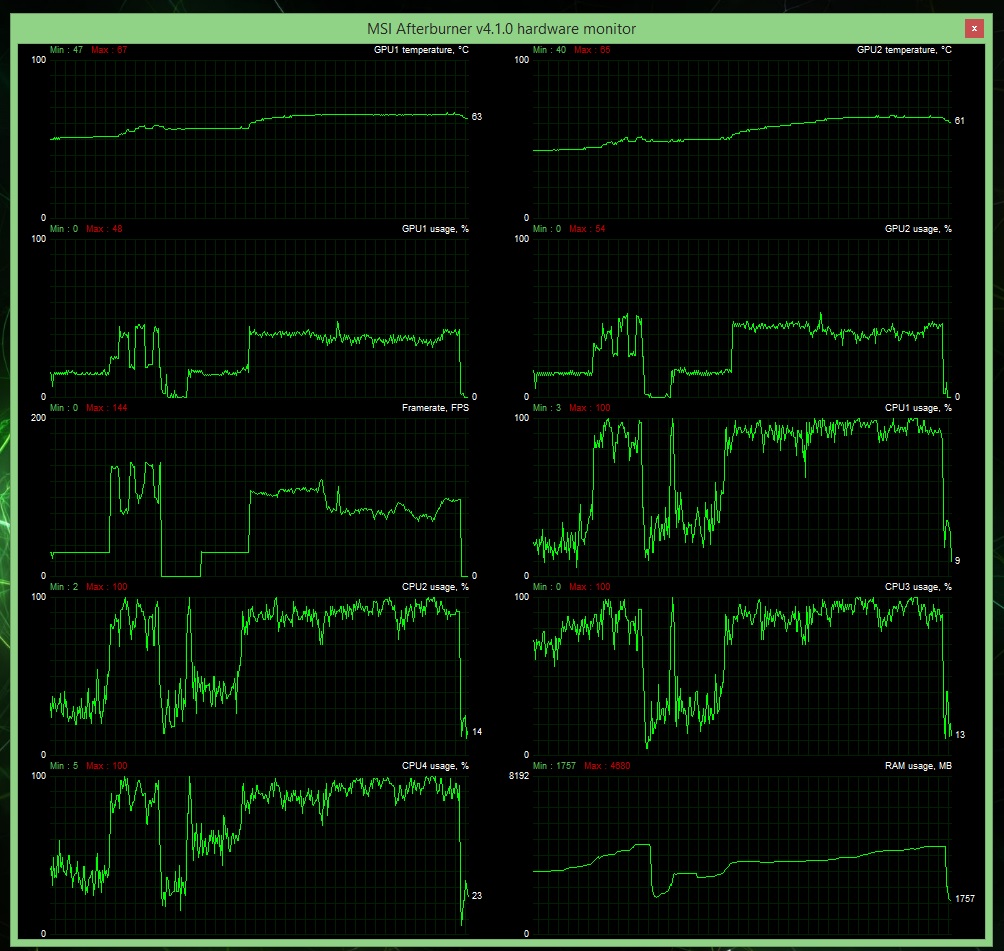
Task: Select the "CPU4 usage, %" label
Action: [x=435, y=766]
